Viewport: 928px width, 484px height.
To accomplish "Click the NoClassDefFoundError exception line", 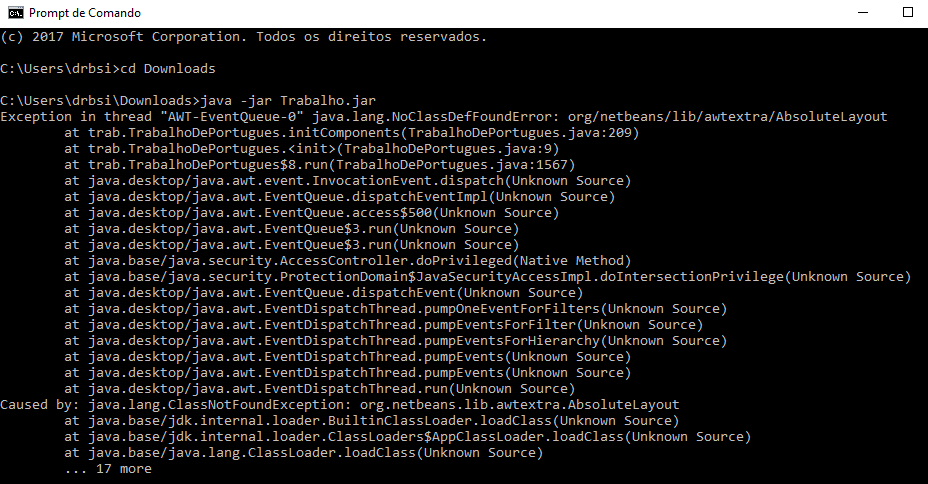I will [x=444, y=117].
